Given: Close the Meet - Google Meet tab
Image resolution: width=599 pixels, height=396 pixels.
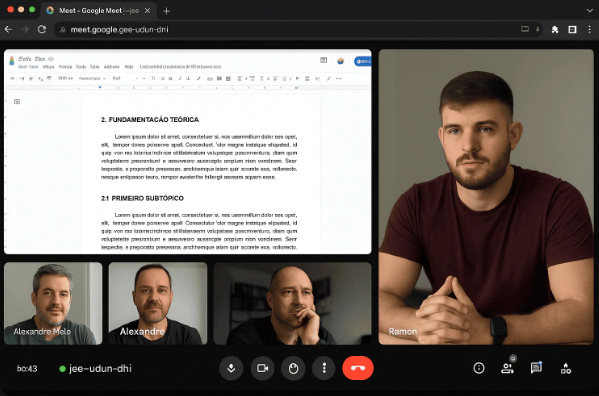Looking at the screenshot, I should click(147, 11).
